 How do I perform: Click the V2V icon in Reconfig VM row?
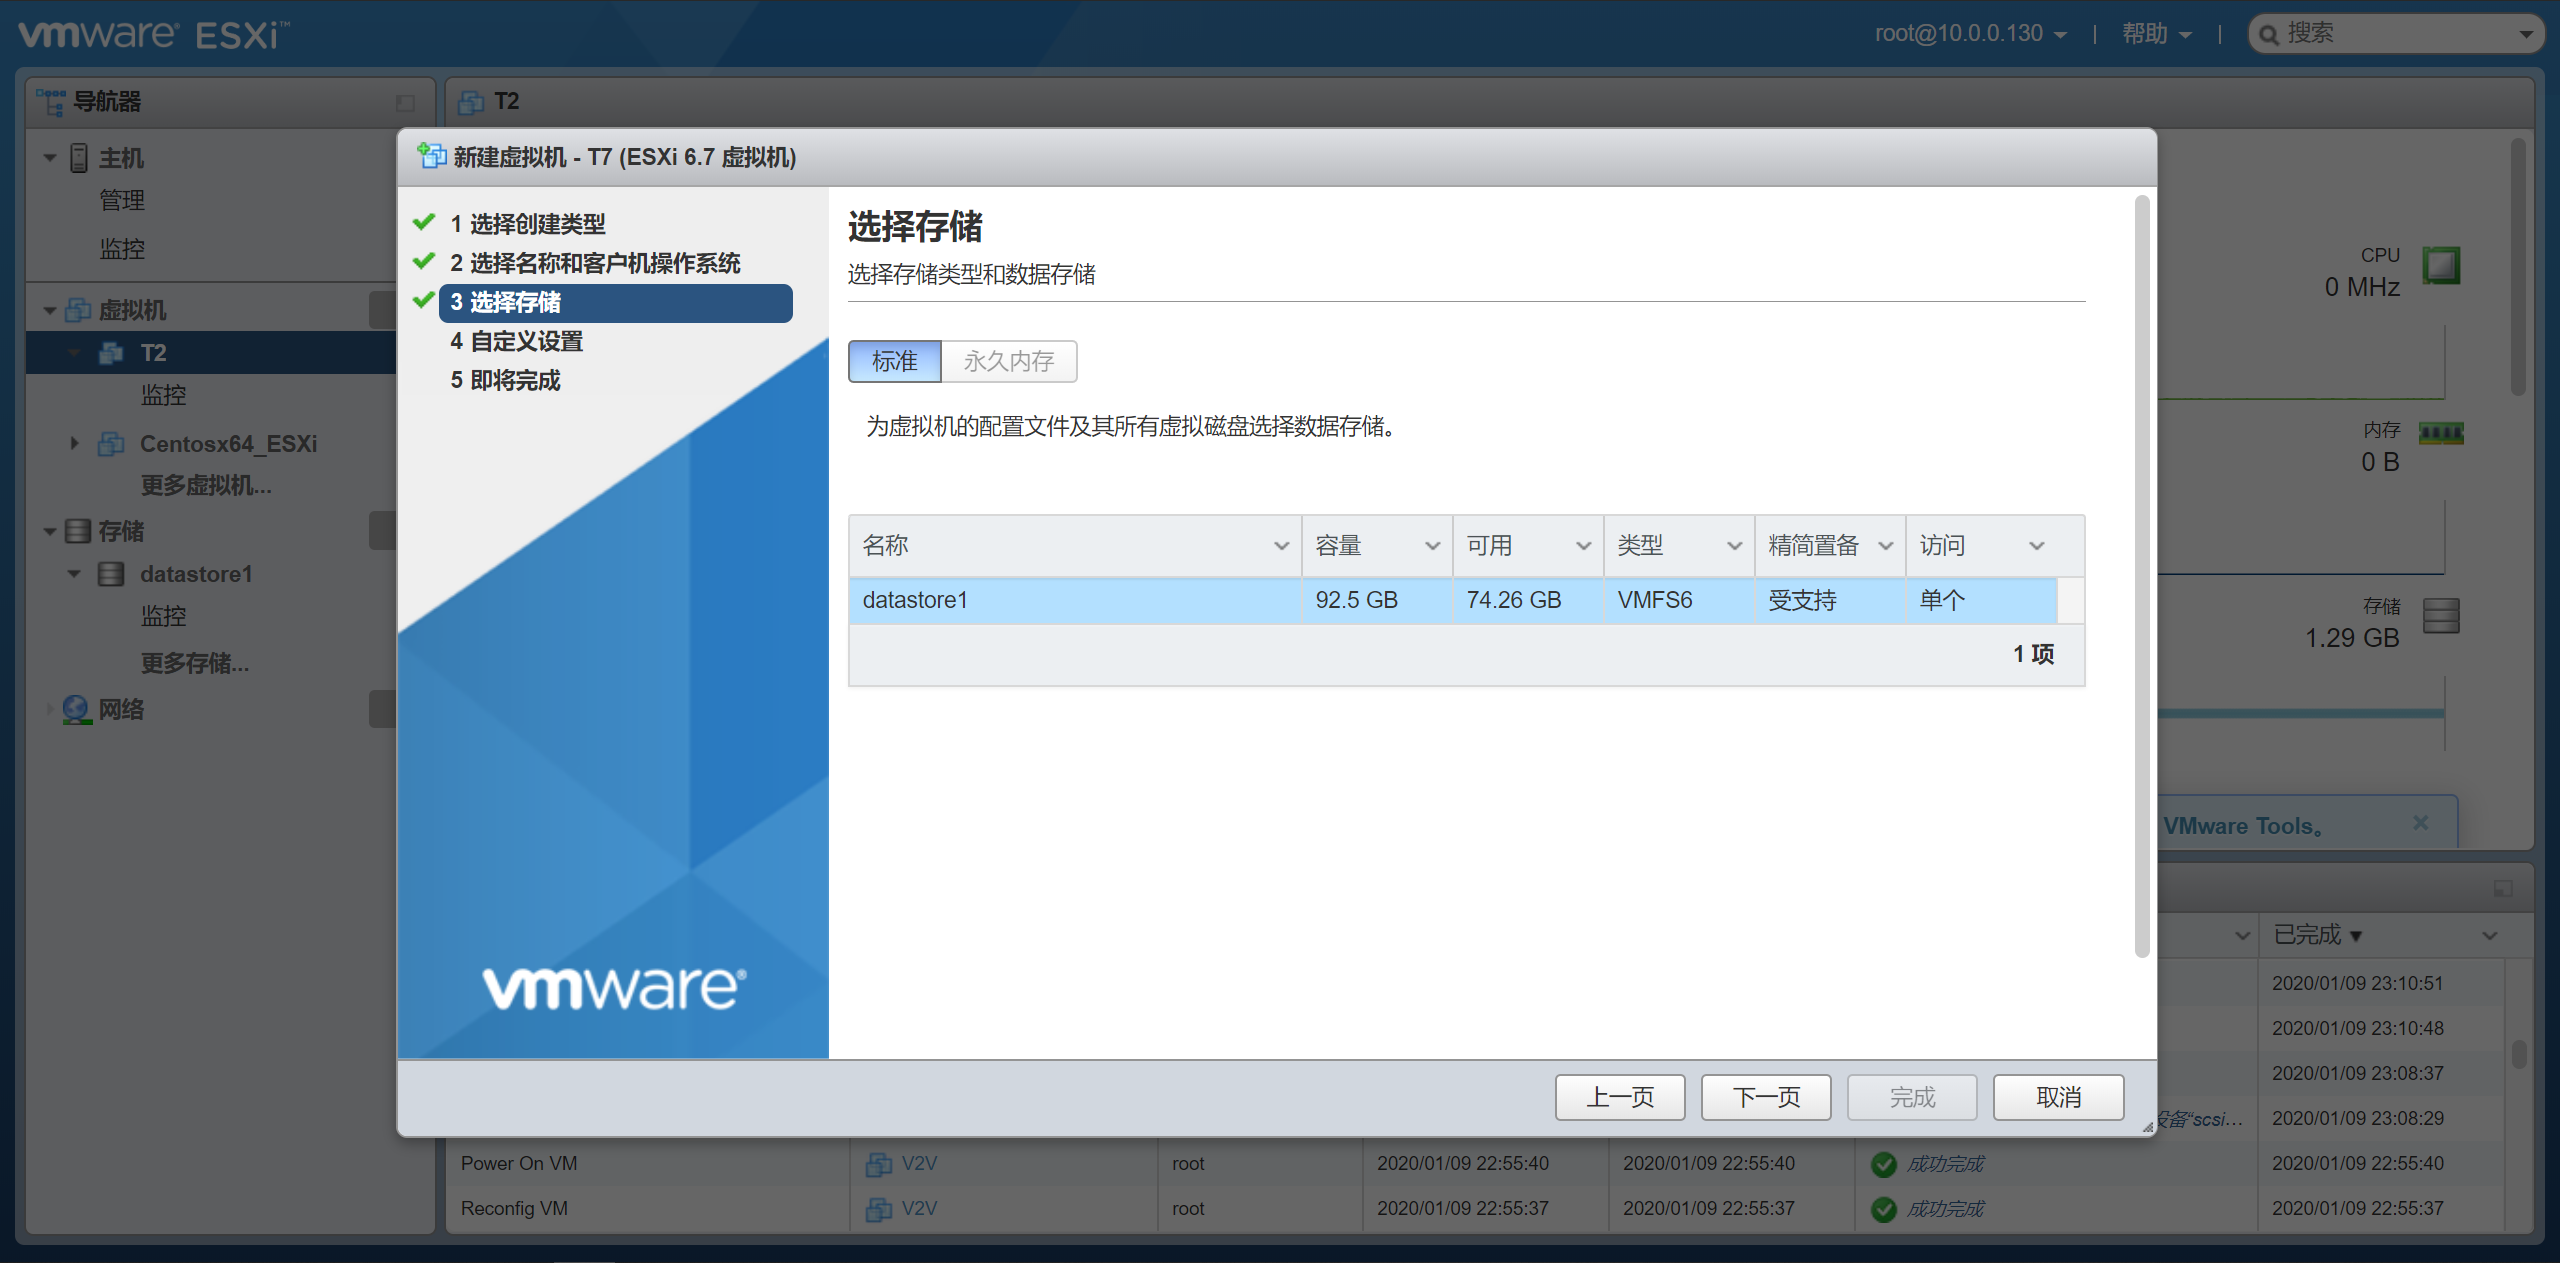coord(879,1209)
